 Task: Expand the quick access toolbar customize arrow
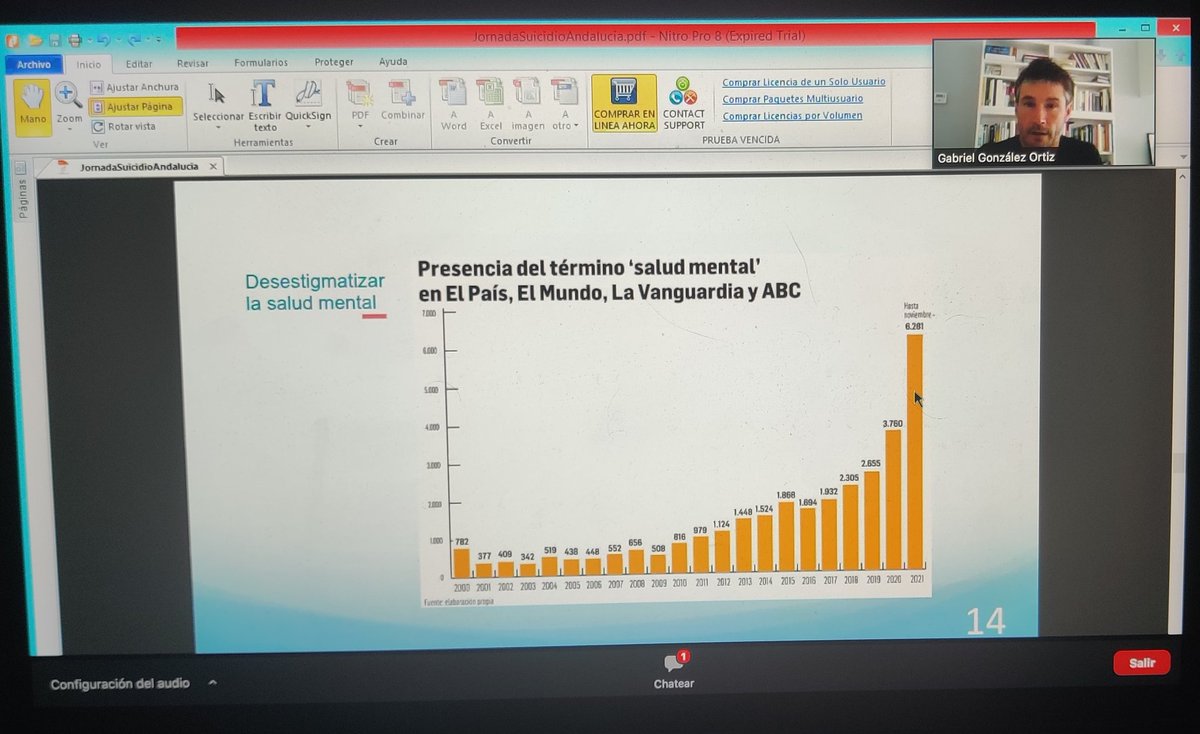pos(158,41)
